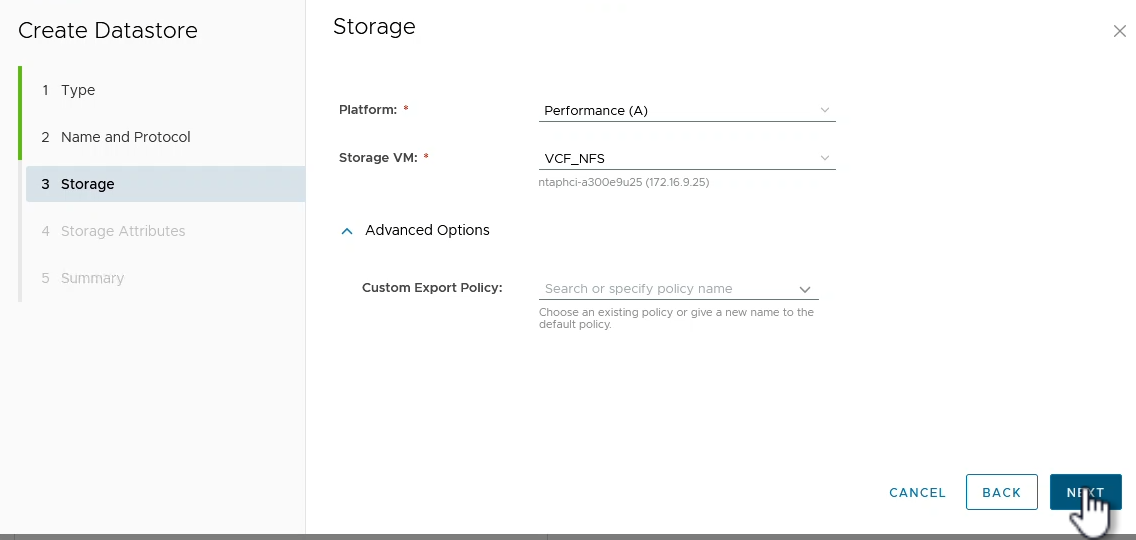Click the Performance (A) platform value
This screenshot has width=1136, height=540.
coord(596,111)
